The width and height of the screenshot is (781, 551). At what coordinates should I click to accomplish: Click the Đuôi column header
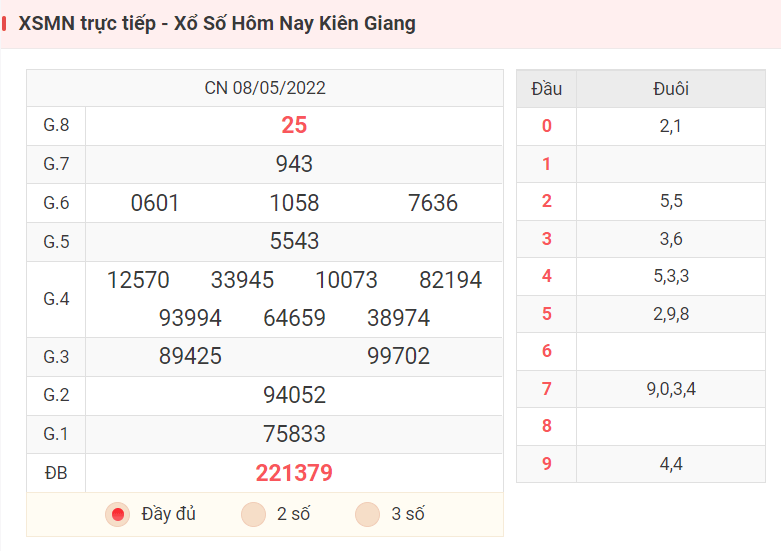[x=671, y=89]
